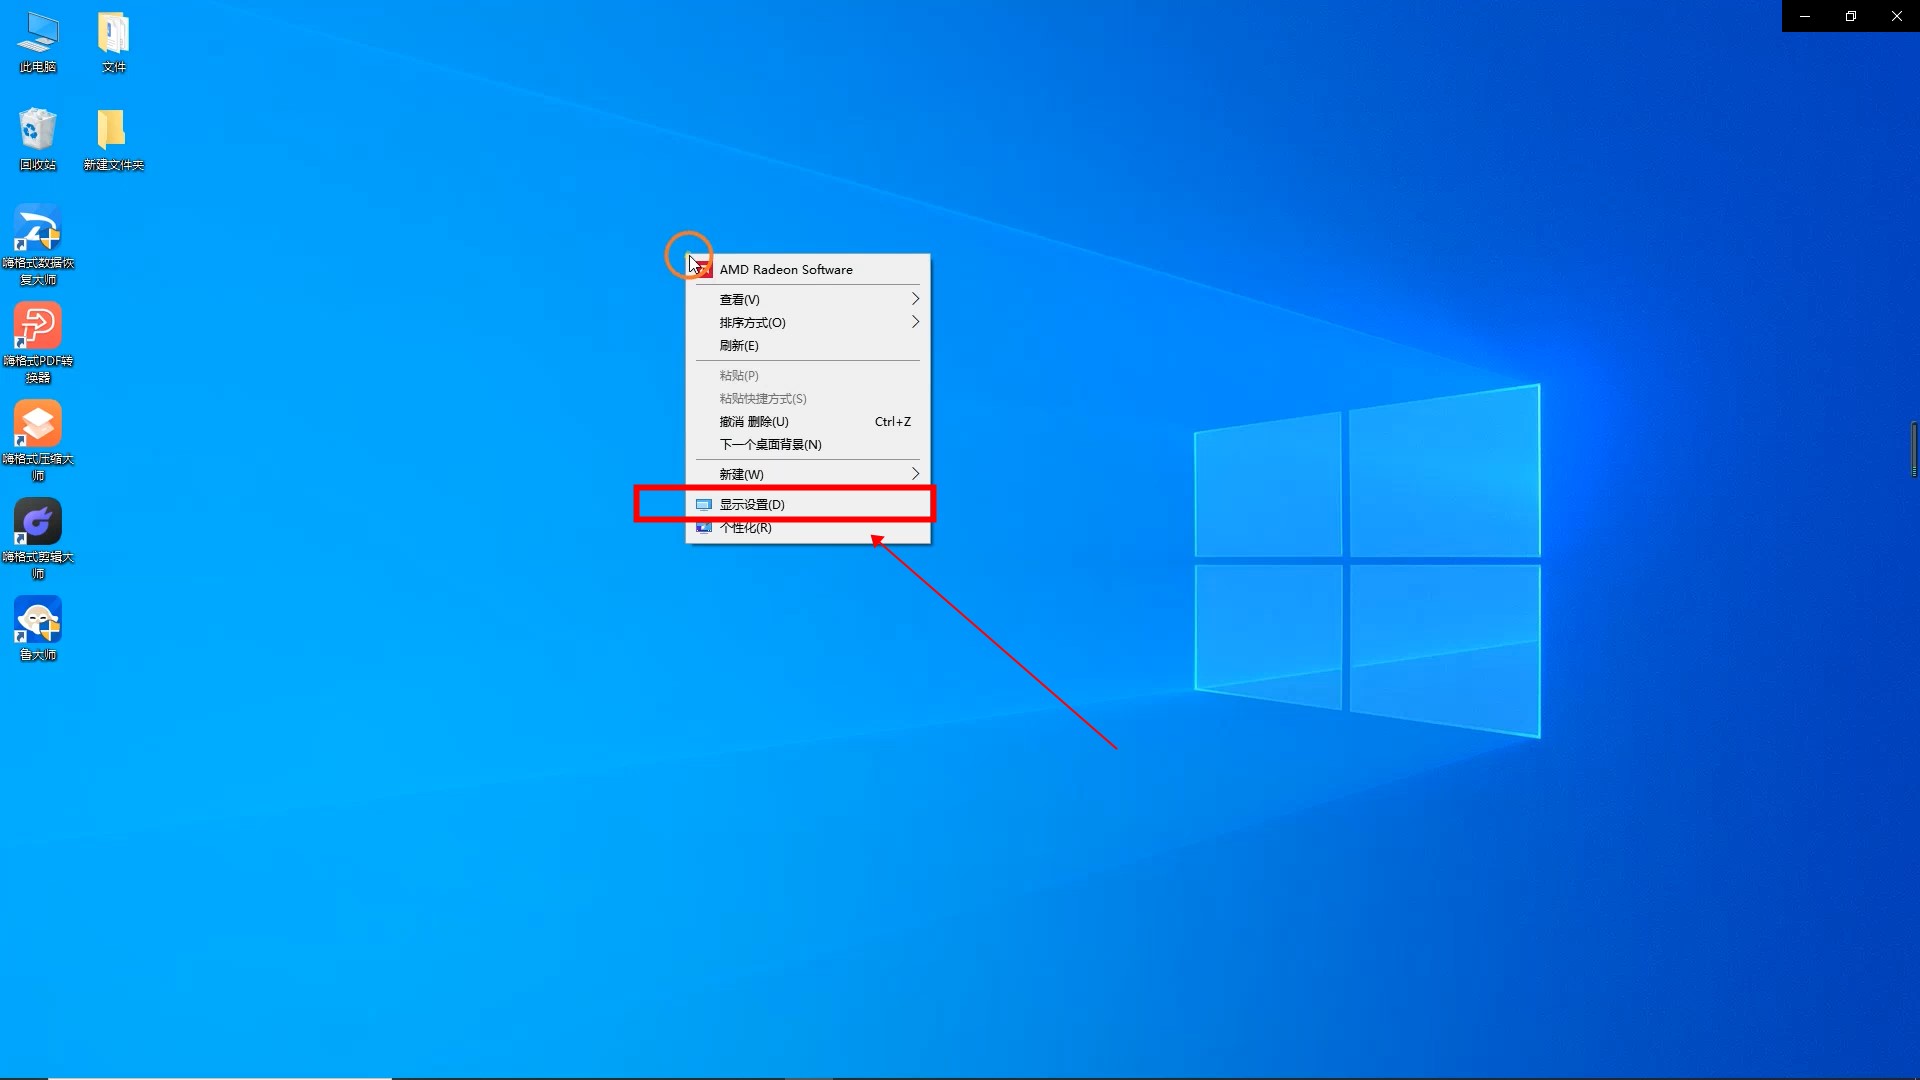Screen dimensions: 1920x1080
Task: Choose 刷新(E) from context menu
Action: click(740, 346)
